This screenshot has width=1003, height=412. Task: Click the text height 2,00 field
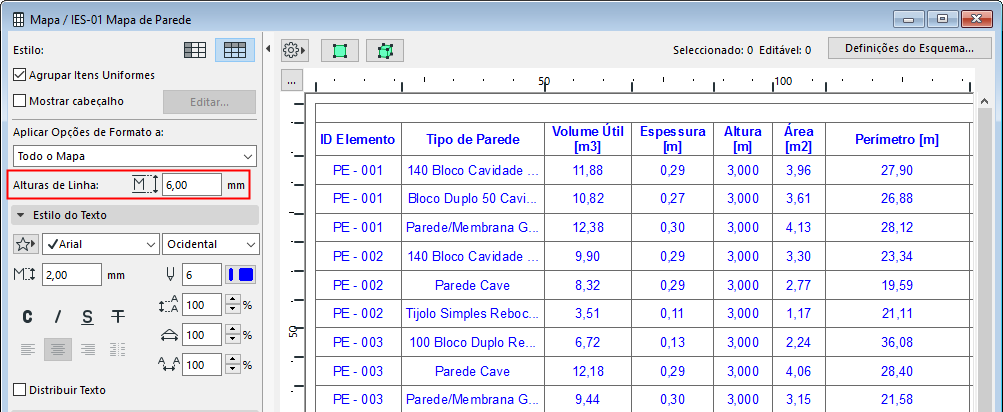pos(72,275)
